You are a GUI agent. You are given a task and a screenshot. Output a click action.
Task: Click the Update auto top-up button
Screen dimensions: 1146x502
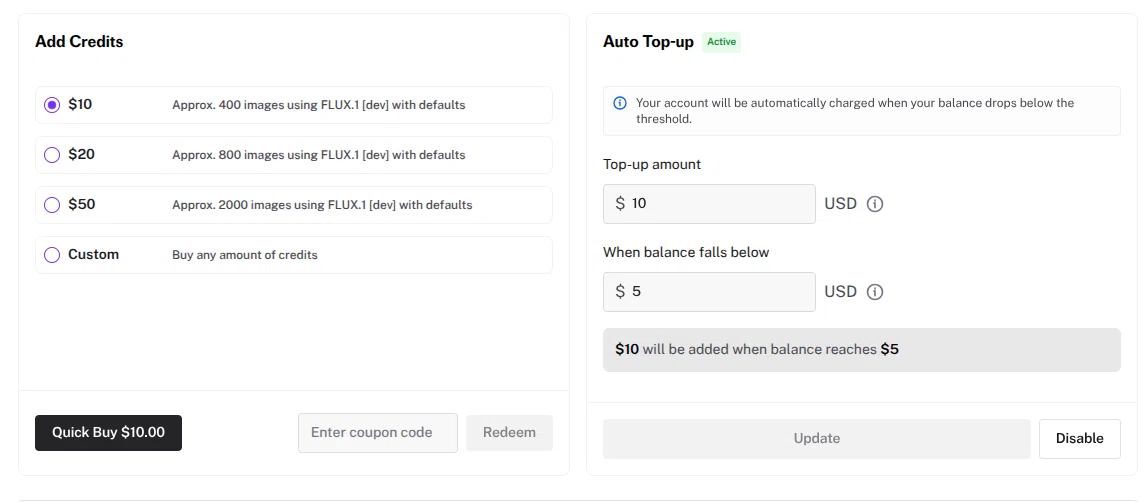click(816, 438)
